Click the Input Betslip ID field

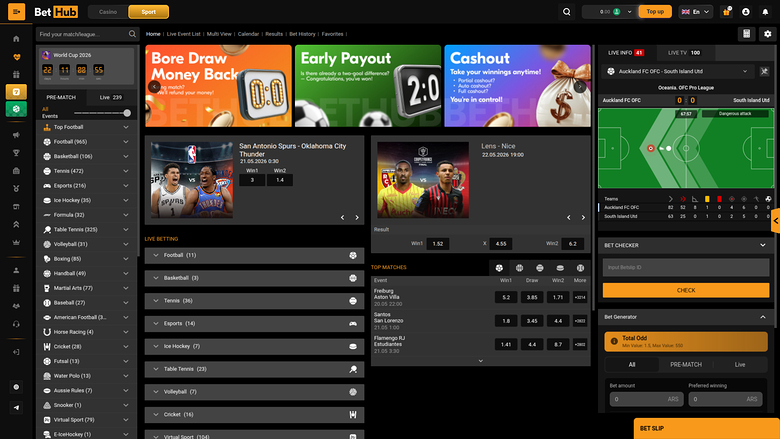pyautogui.click(x=685, y=267)
